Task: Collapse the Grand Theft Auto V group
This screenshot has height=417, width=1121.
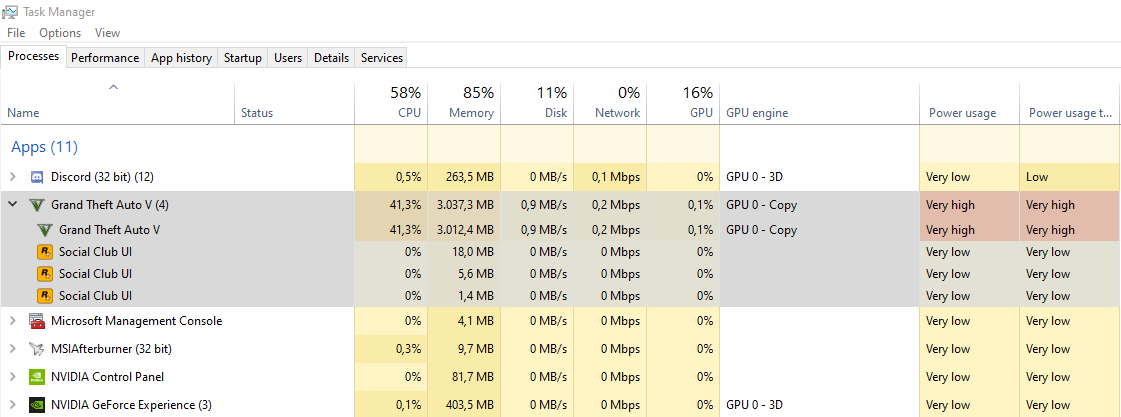Action: click(12, 205)
